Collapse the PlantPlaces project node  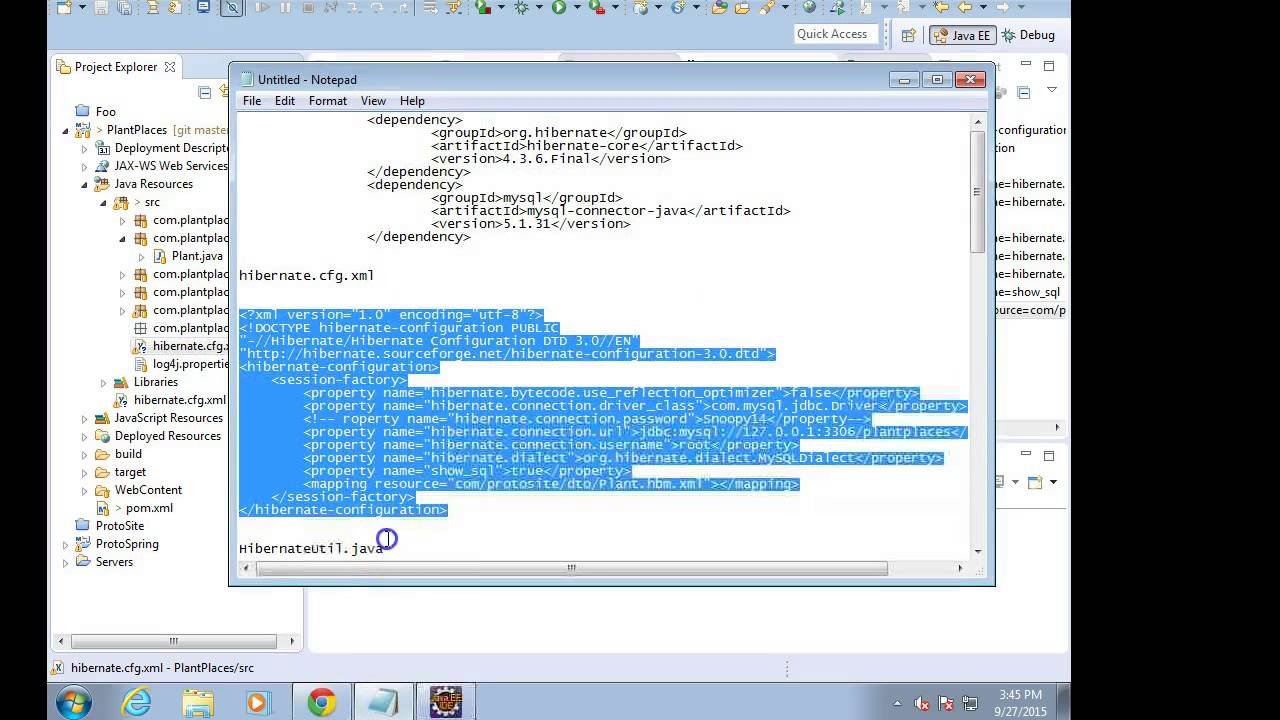click(66, 130)
